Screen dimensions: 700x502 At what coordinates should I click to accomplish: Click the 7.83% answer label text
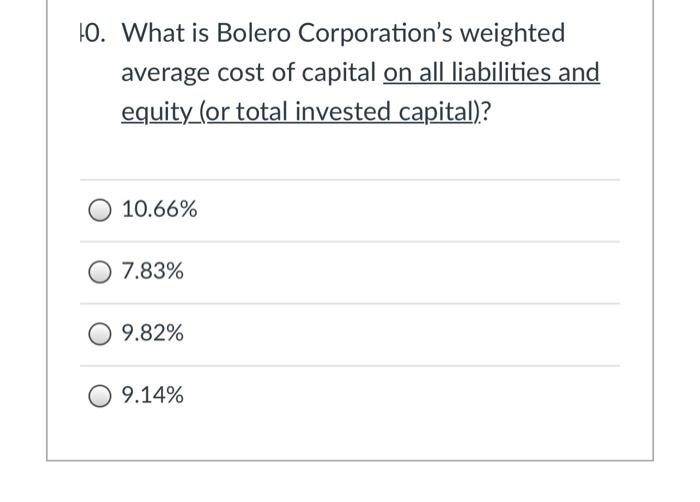[x=153, y=271]
